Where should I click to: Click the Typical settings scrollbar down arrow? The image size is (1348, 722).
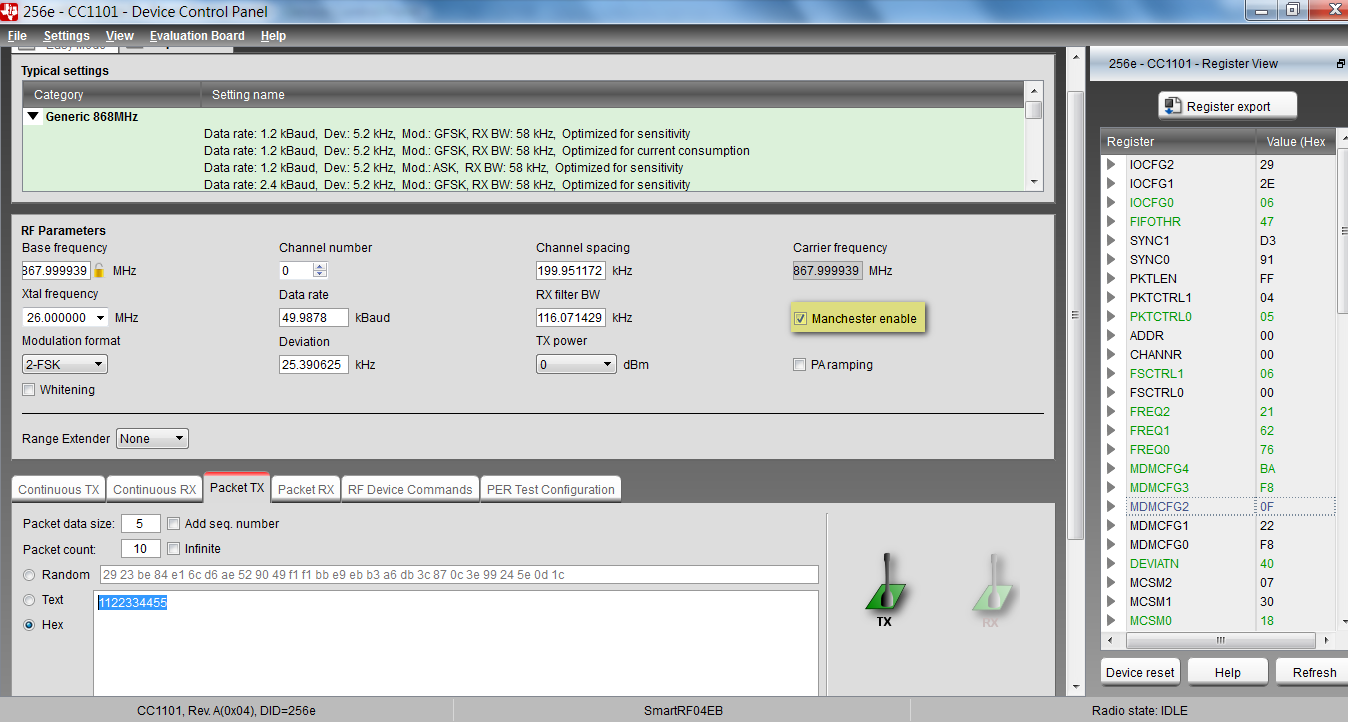click(1034, 182)
